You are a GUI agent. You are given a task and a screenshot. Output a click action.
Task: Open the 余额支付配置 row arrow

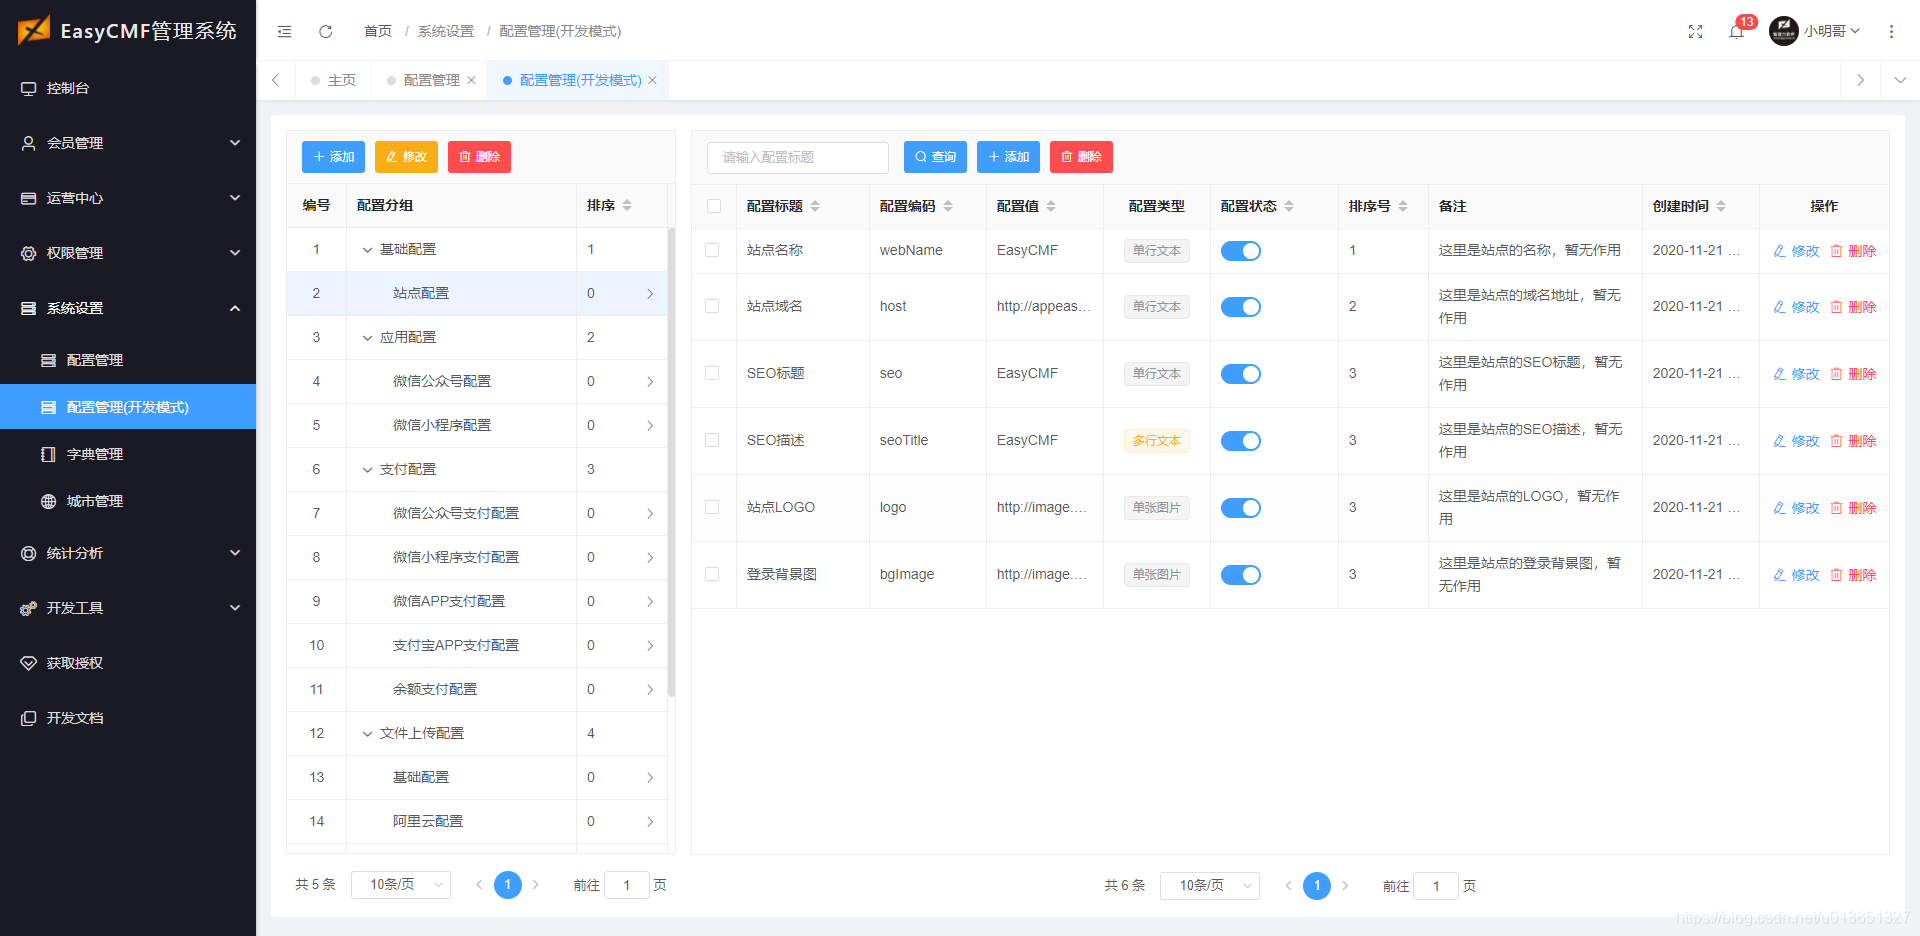[650, 689]
